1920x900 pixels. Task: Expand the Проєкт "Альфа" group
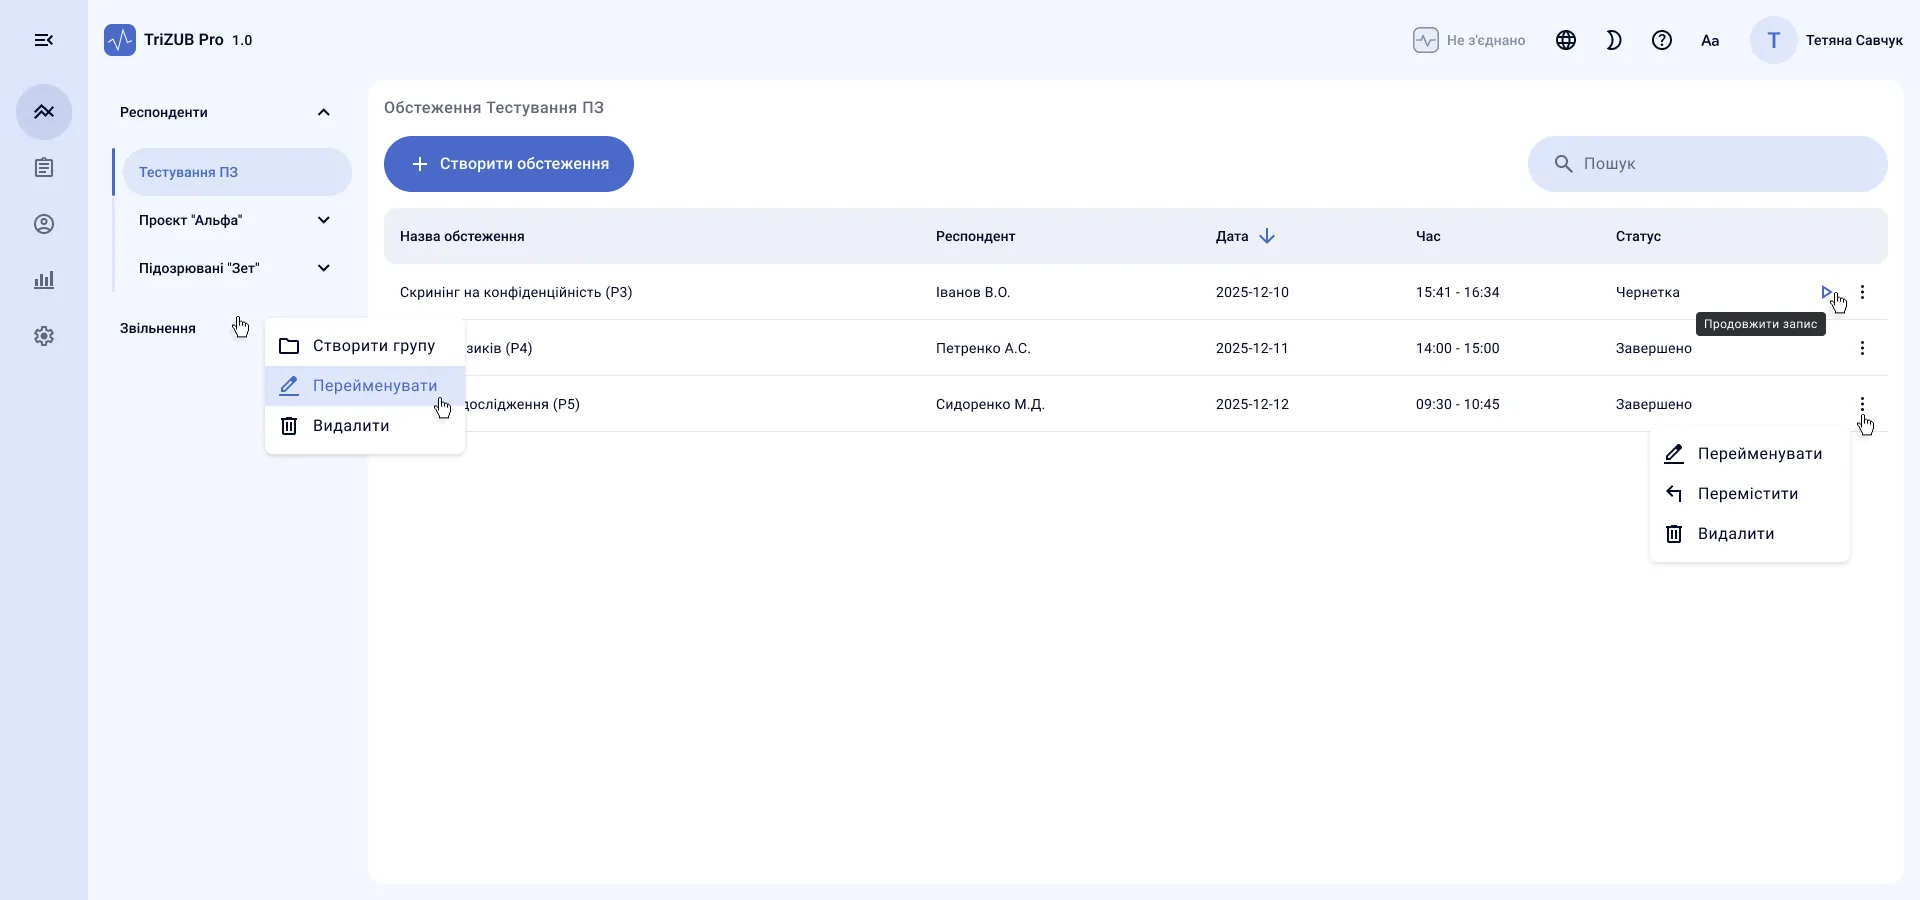pyautogui.click(x=324, y=220)
